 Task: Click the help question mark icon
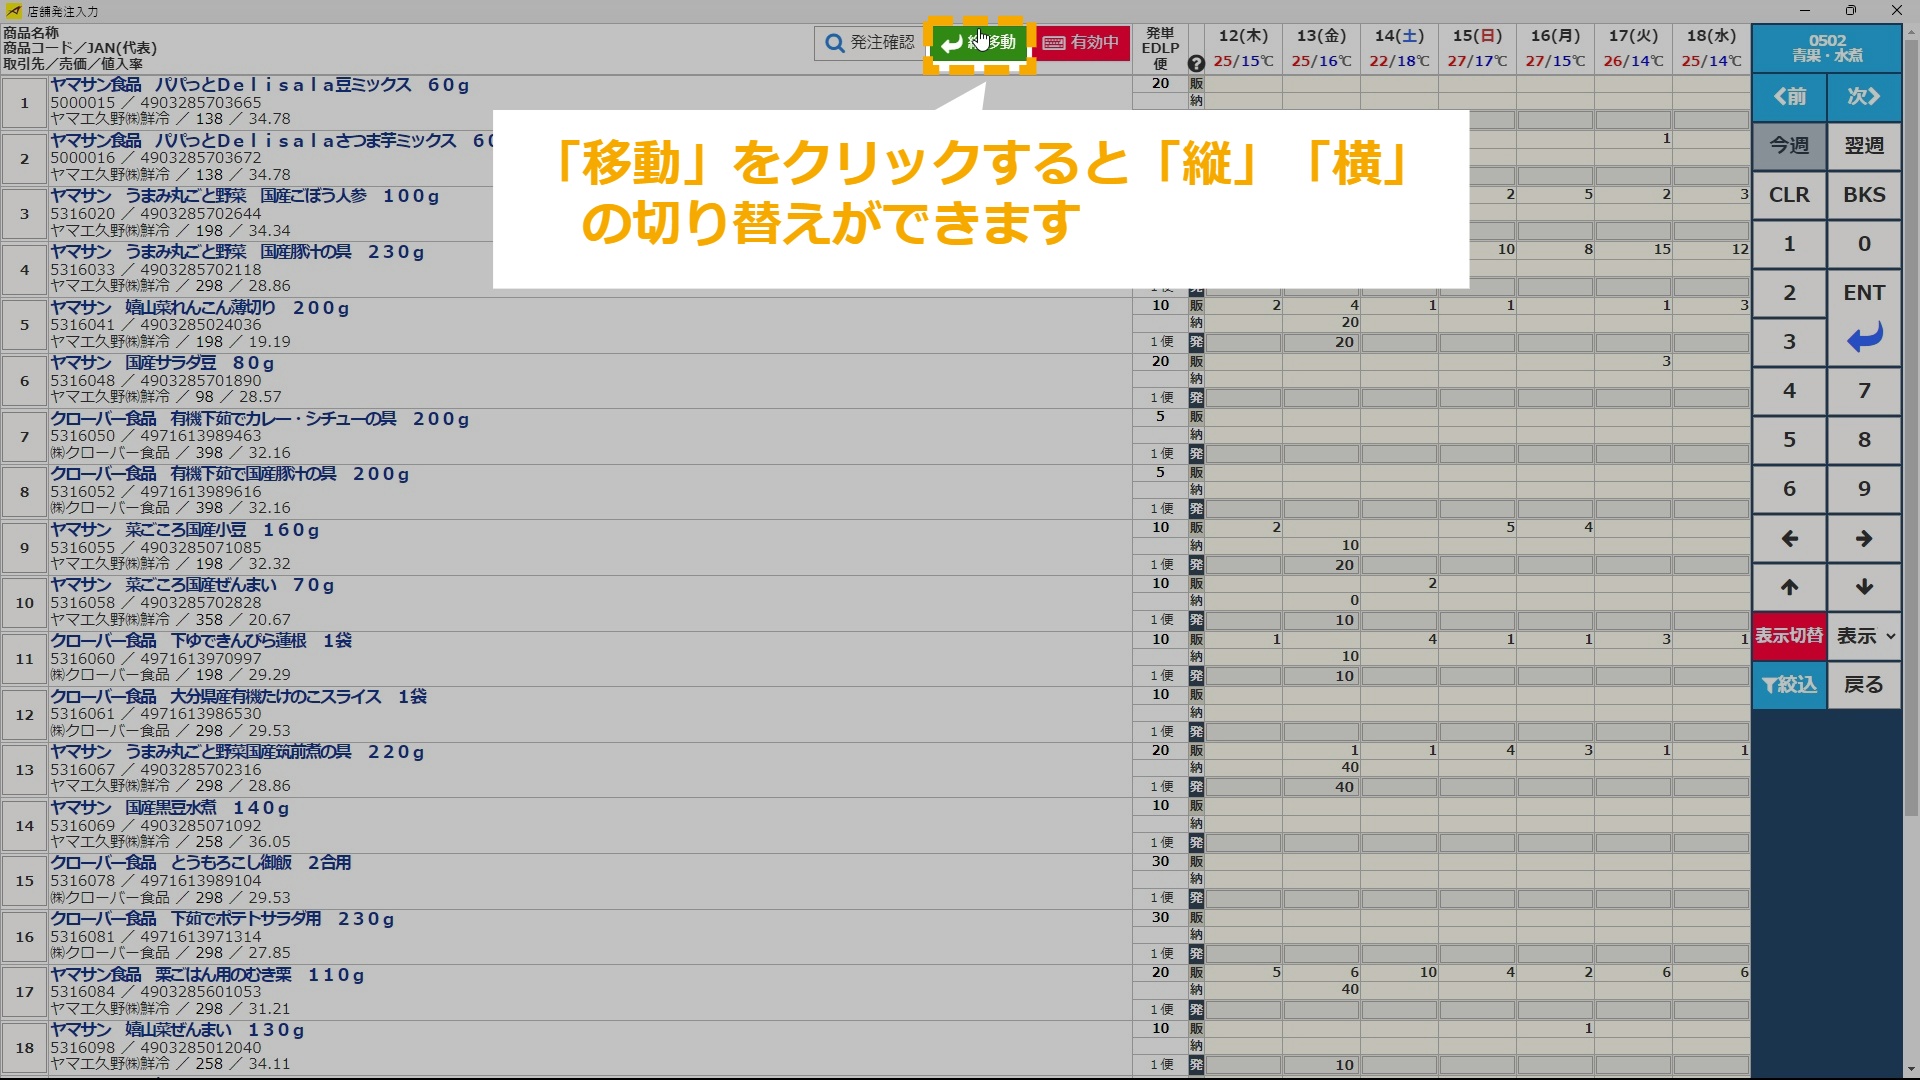(1196, 64)
